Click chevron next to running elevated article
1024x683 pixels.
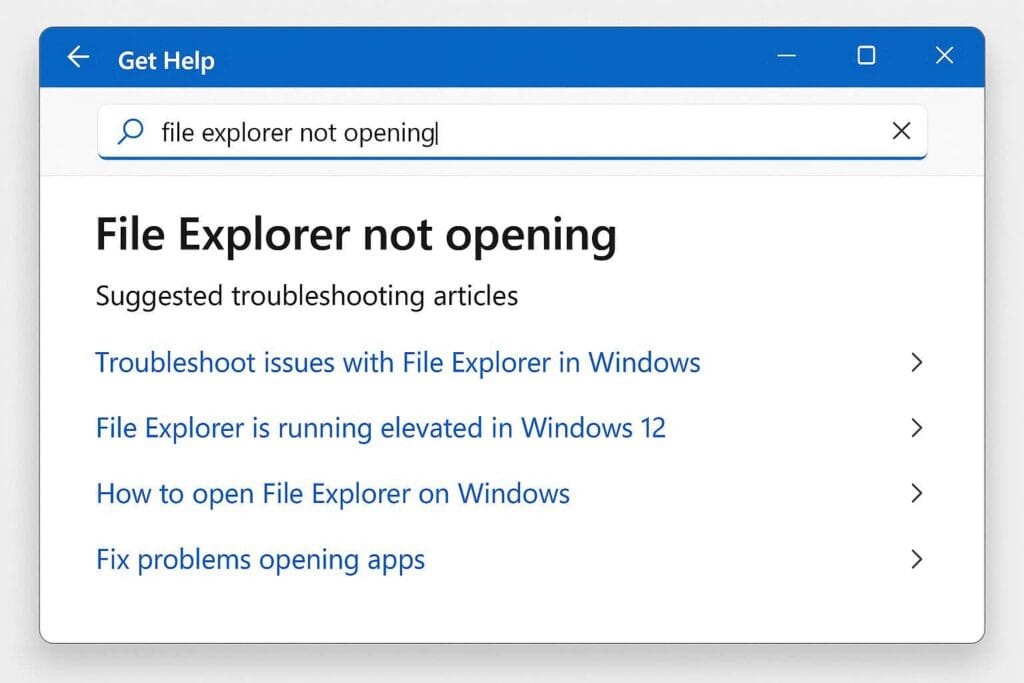click(916, 428)
